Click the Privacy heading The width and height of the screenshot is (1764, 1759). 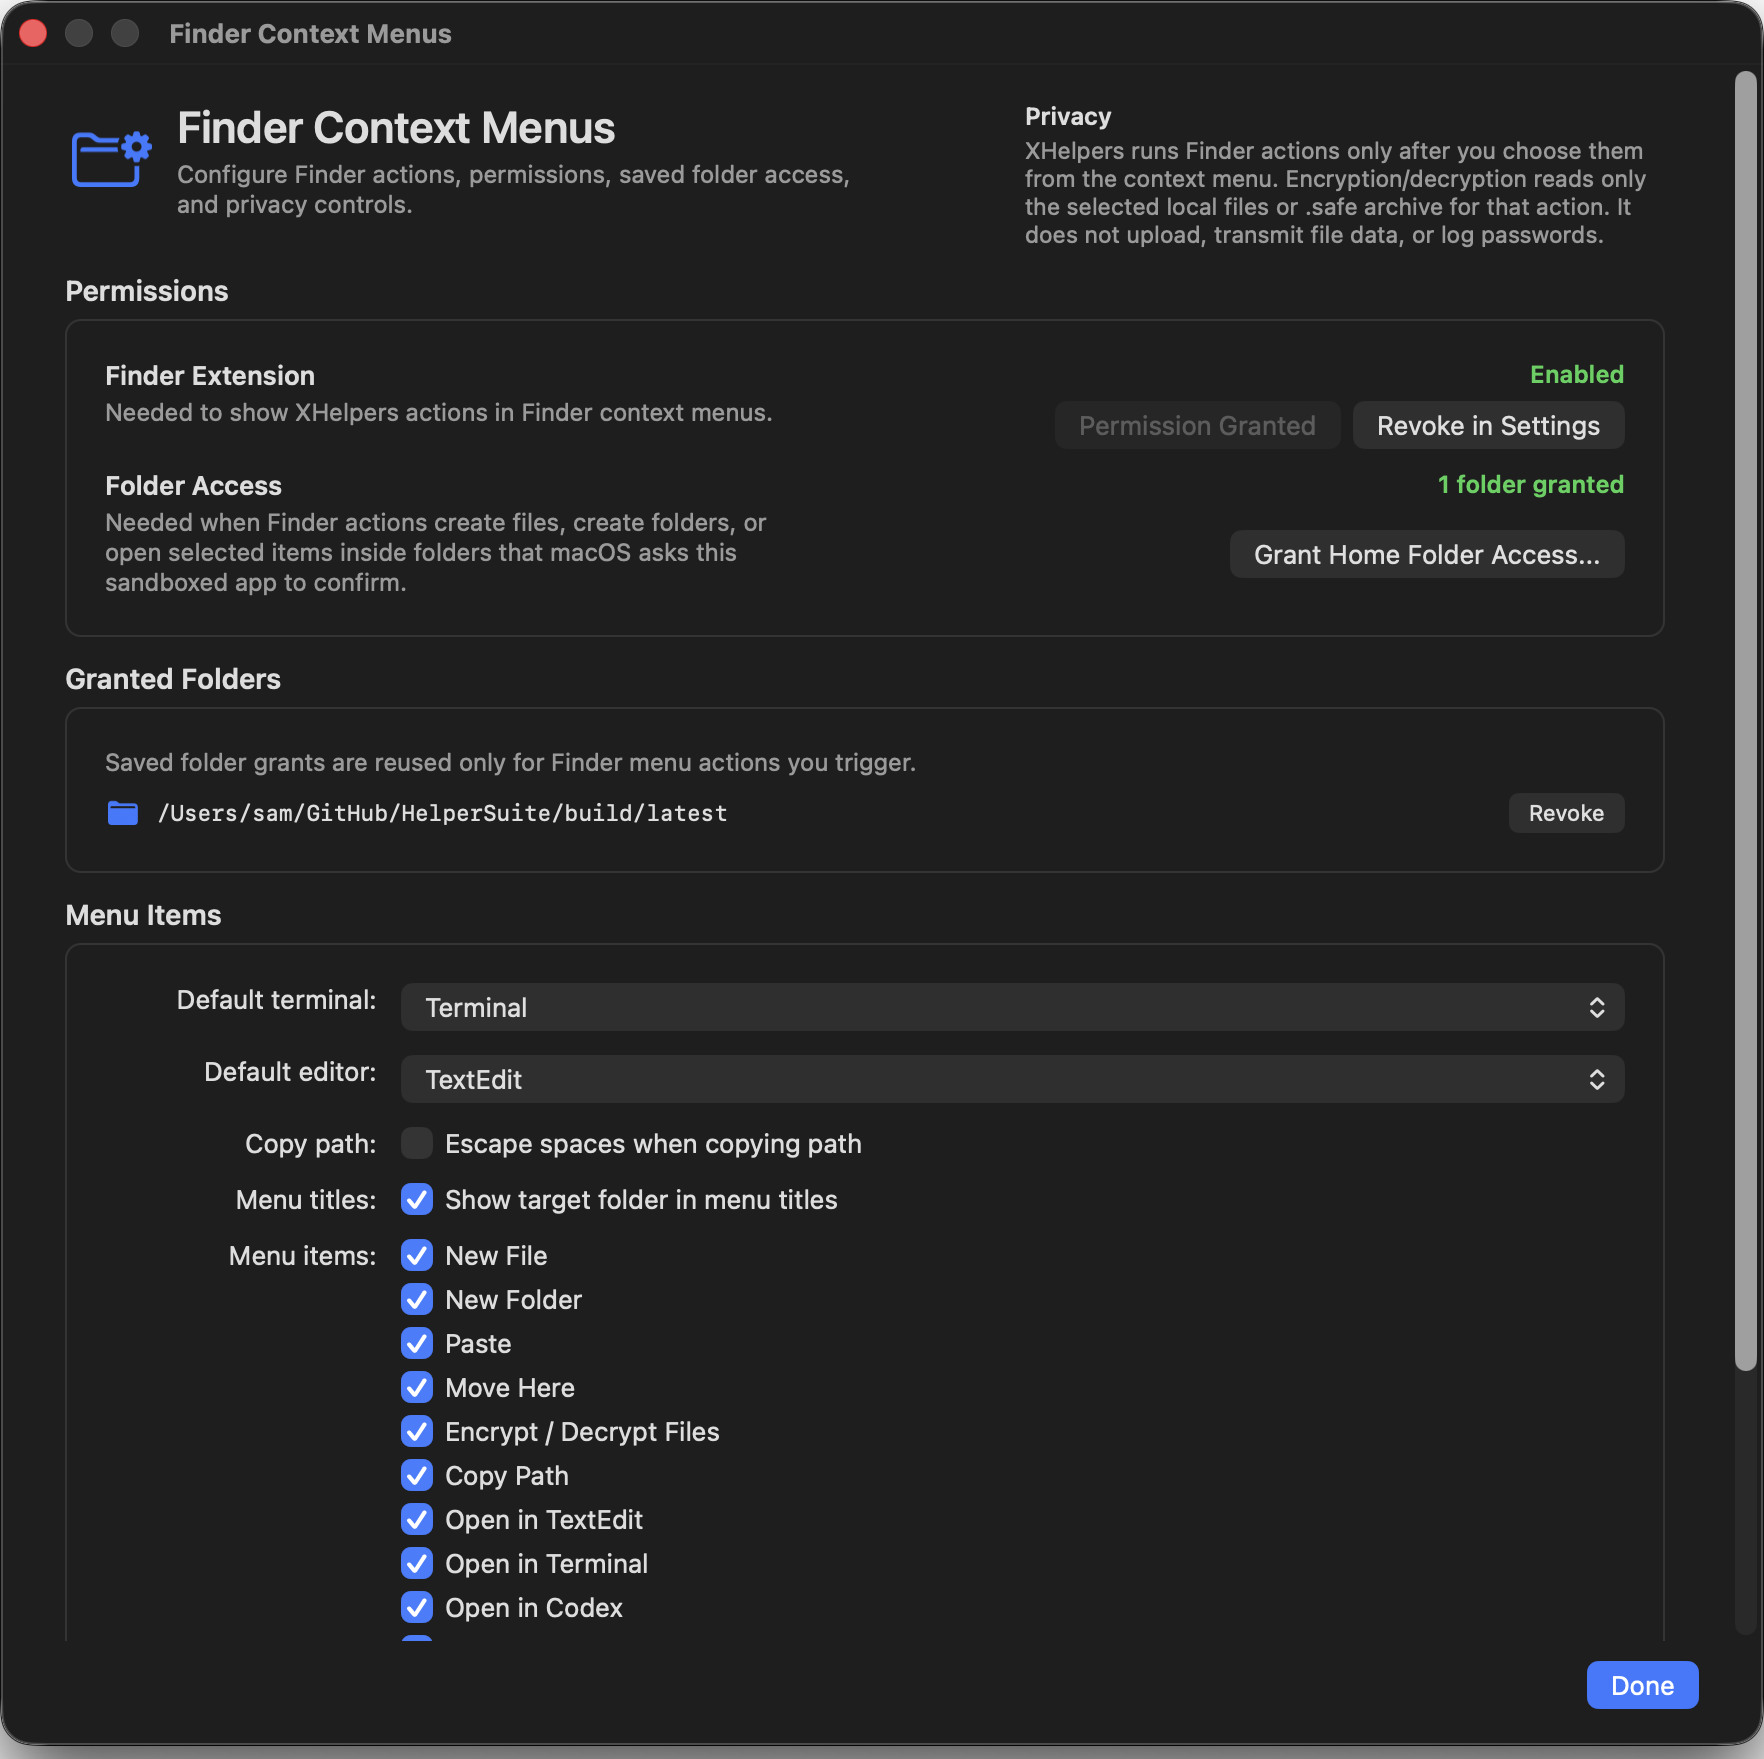1068,116
